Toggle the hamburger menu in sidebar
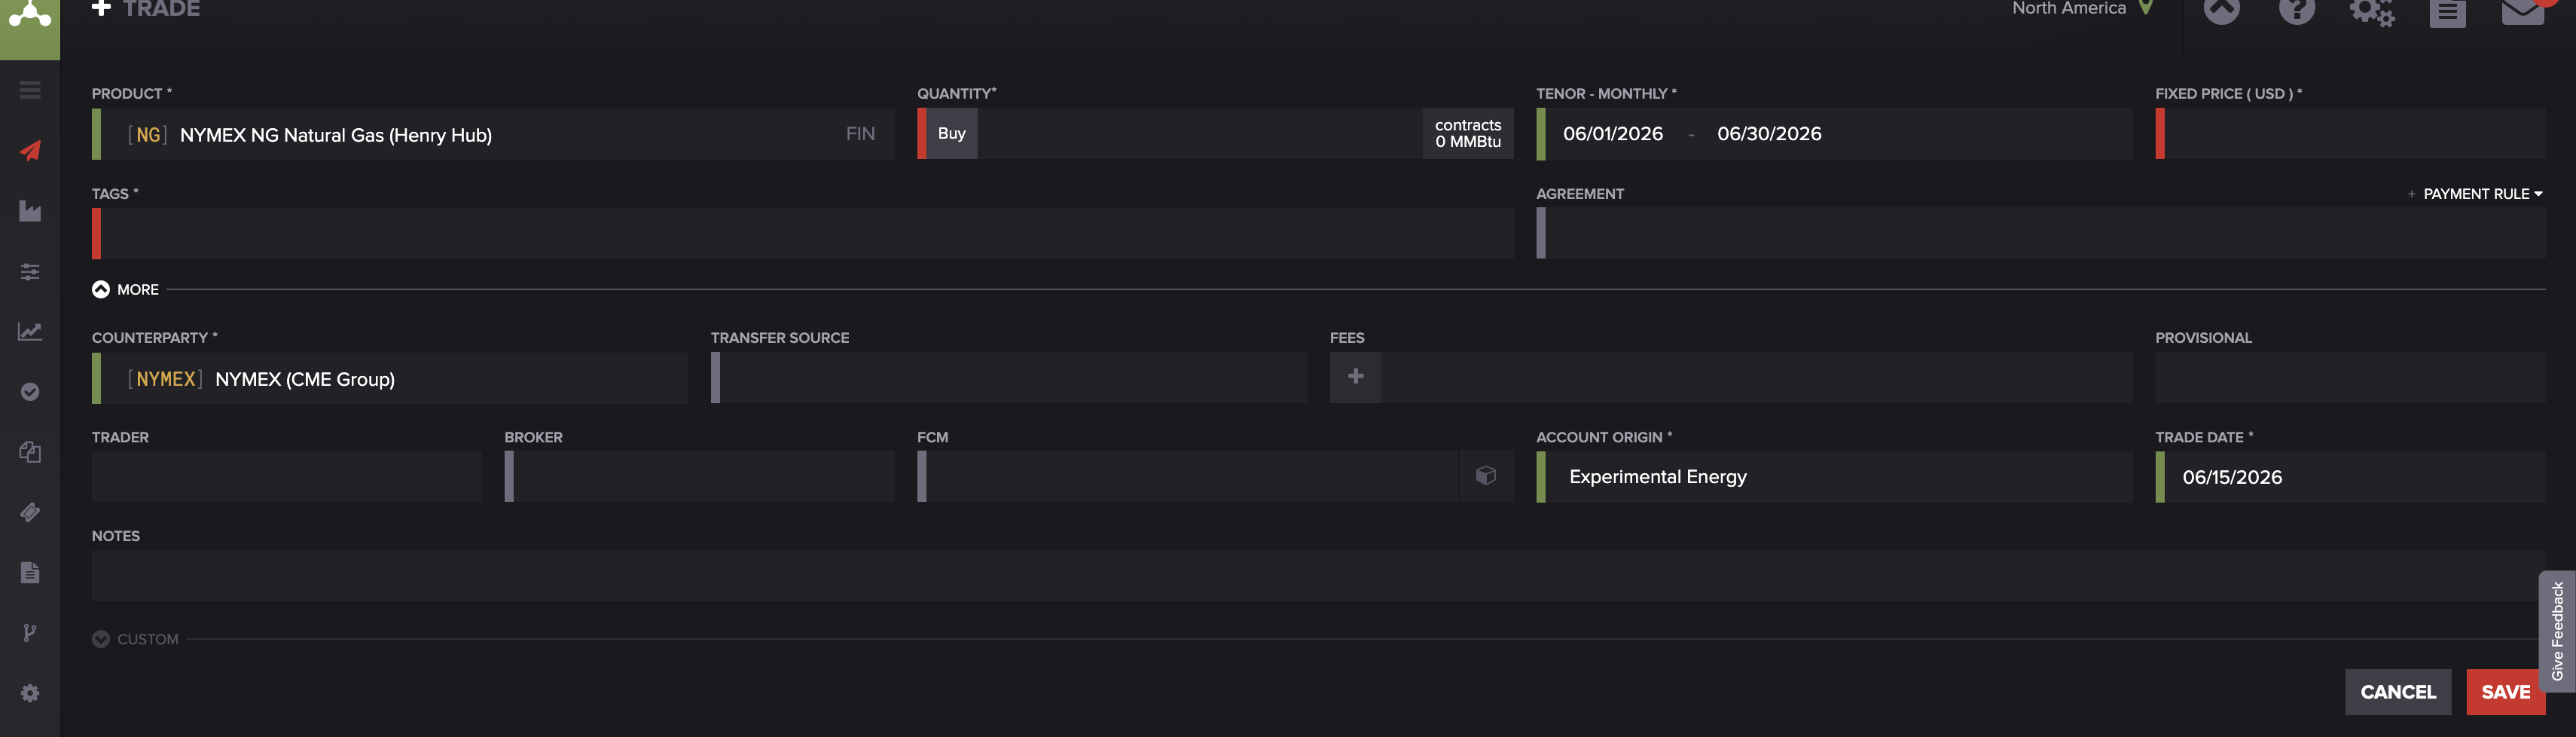Viewport: 2576px width, 737px height. pos(30,90)
